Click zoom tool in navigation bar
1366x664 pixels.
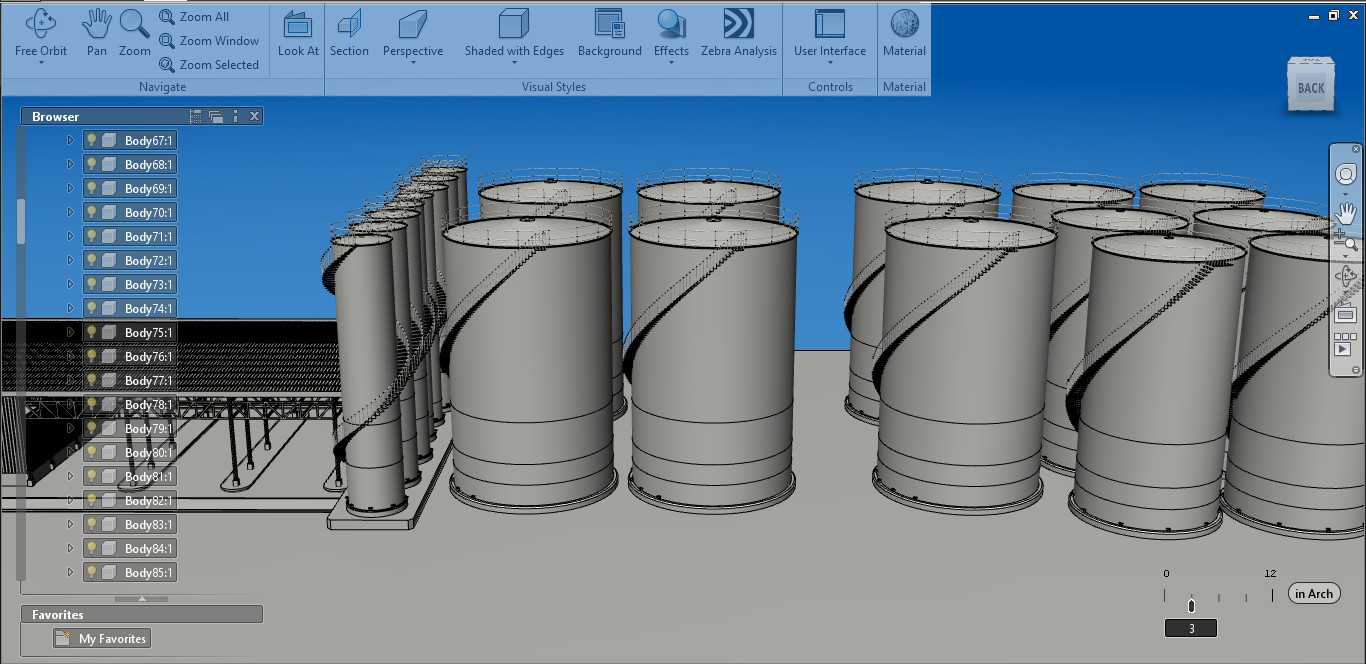(1345, 240)
